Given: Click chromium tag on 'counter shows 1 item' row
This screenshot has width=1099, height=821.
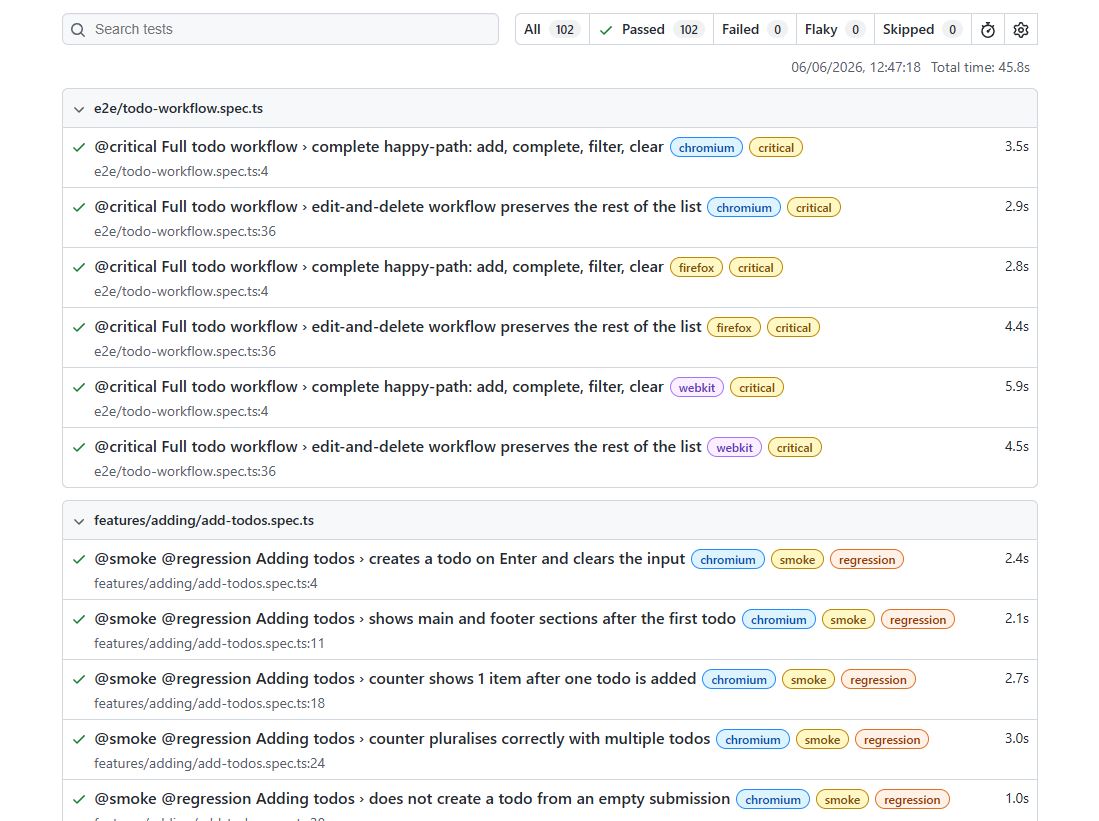Looking at the screenshot, I should pos(739,679).
